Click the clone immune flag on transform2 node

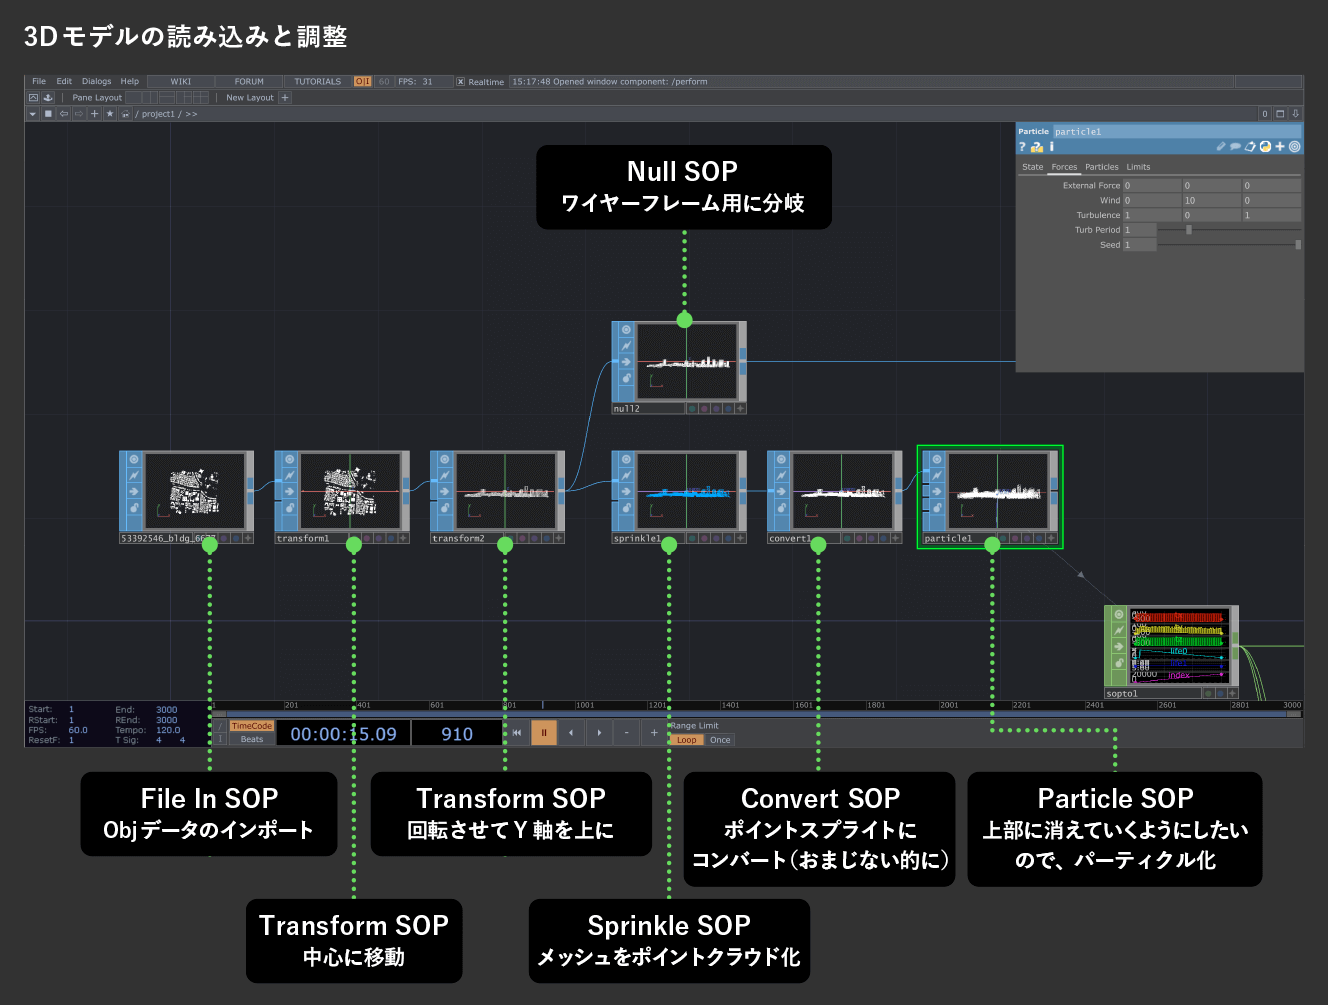(444, 475)
